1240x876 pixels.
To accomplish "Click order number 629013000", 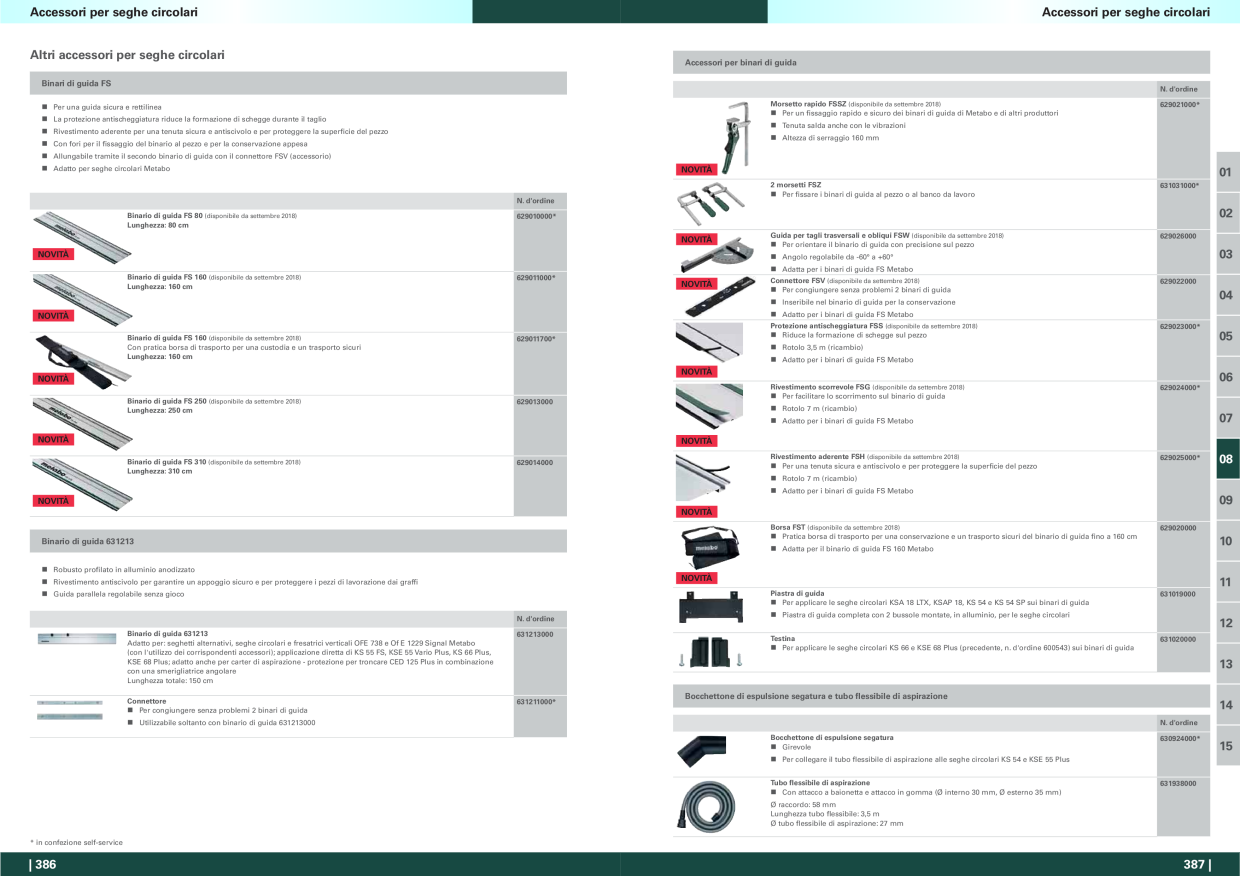I will coord(535,401).
